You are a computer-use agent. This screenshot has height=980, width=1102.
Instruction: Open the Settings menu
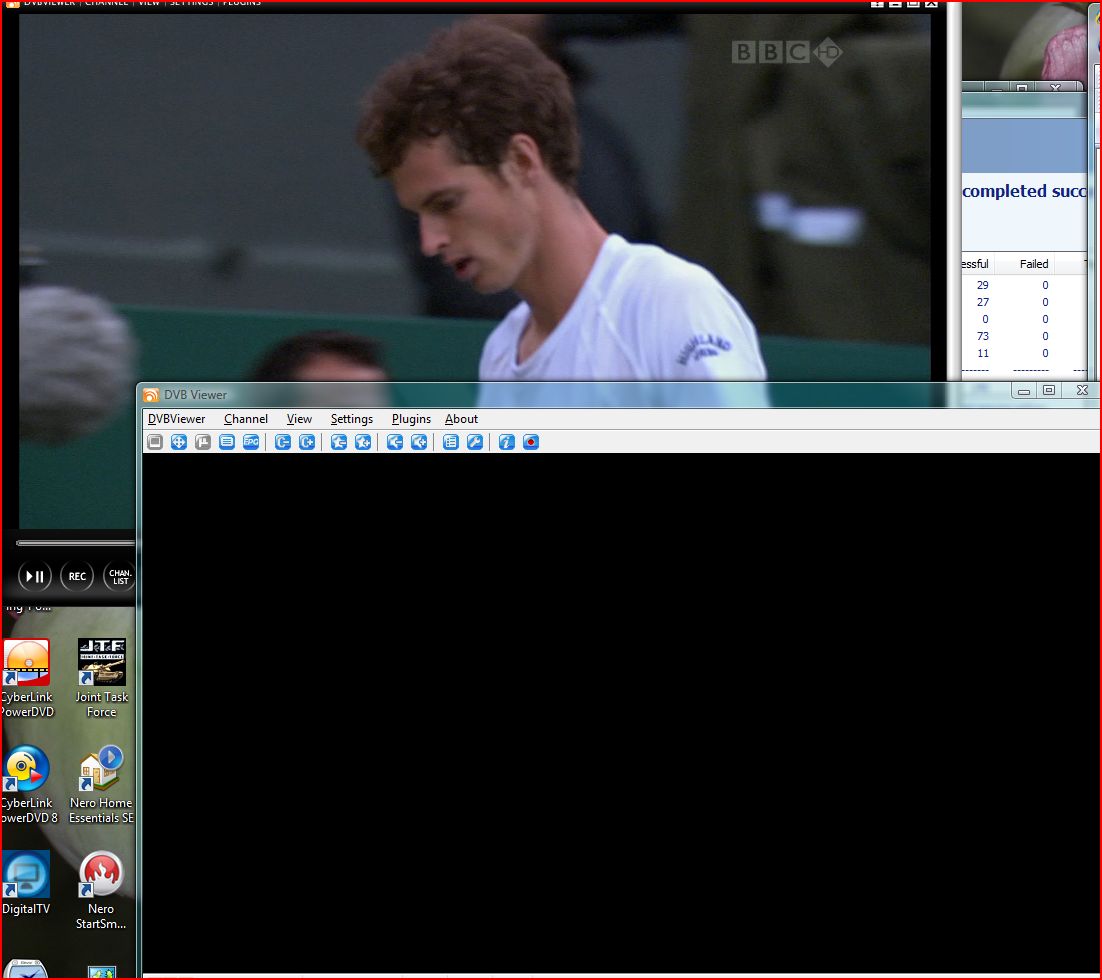tap(352, 419)
